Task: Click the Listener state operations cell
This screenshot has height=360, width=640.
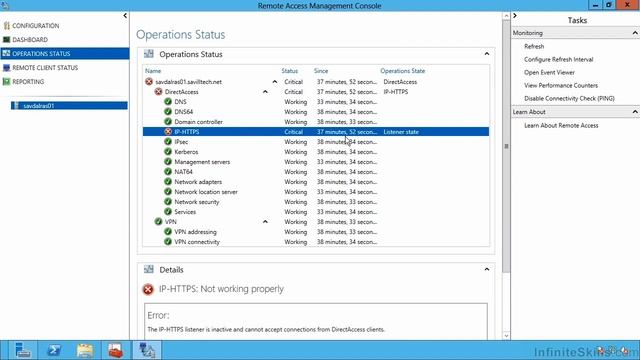Action: click(x=401, y=132)
